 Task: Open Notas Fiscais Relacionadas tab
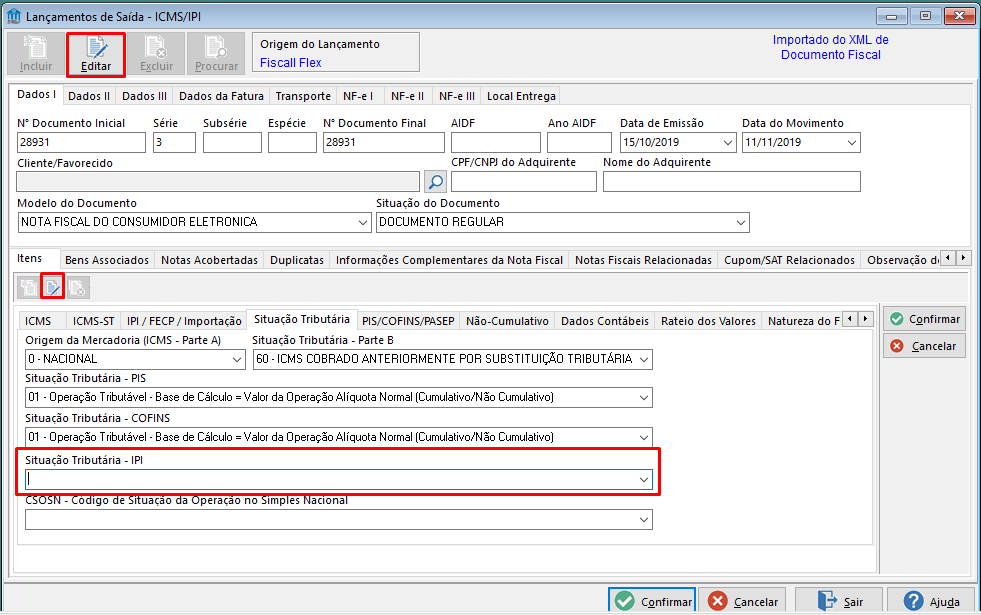[x=643, y=260]
